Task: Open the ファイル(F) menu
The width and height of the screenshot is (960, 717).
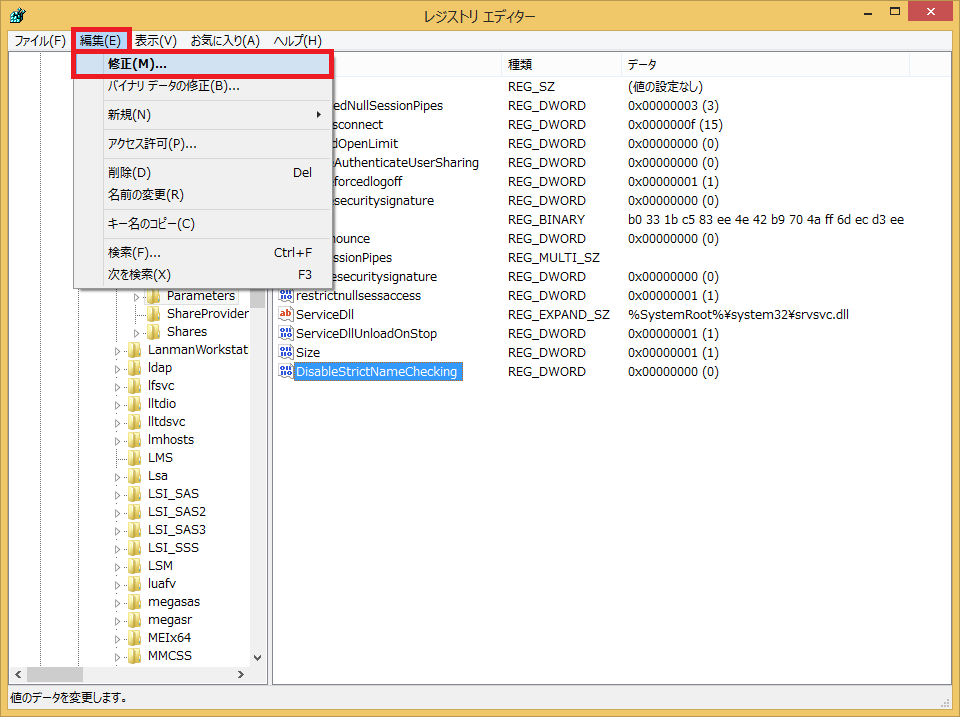Action: (40, 40)
